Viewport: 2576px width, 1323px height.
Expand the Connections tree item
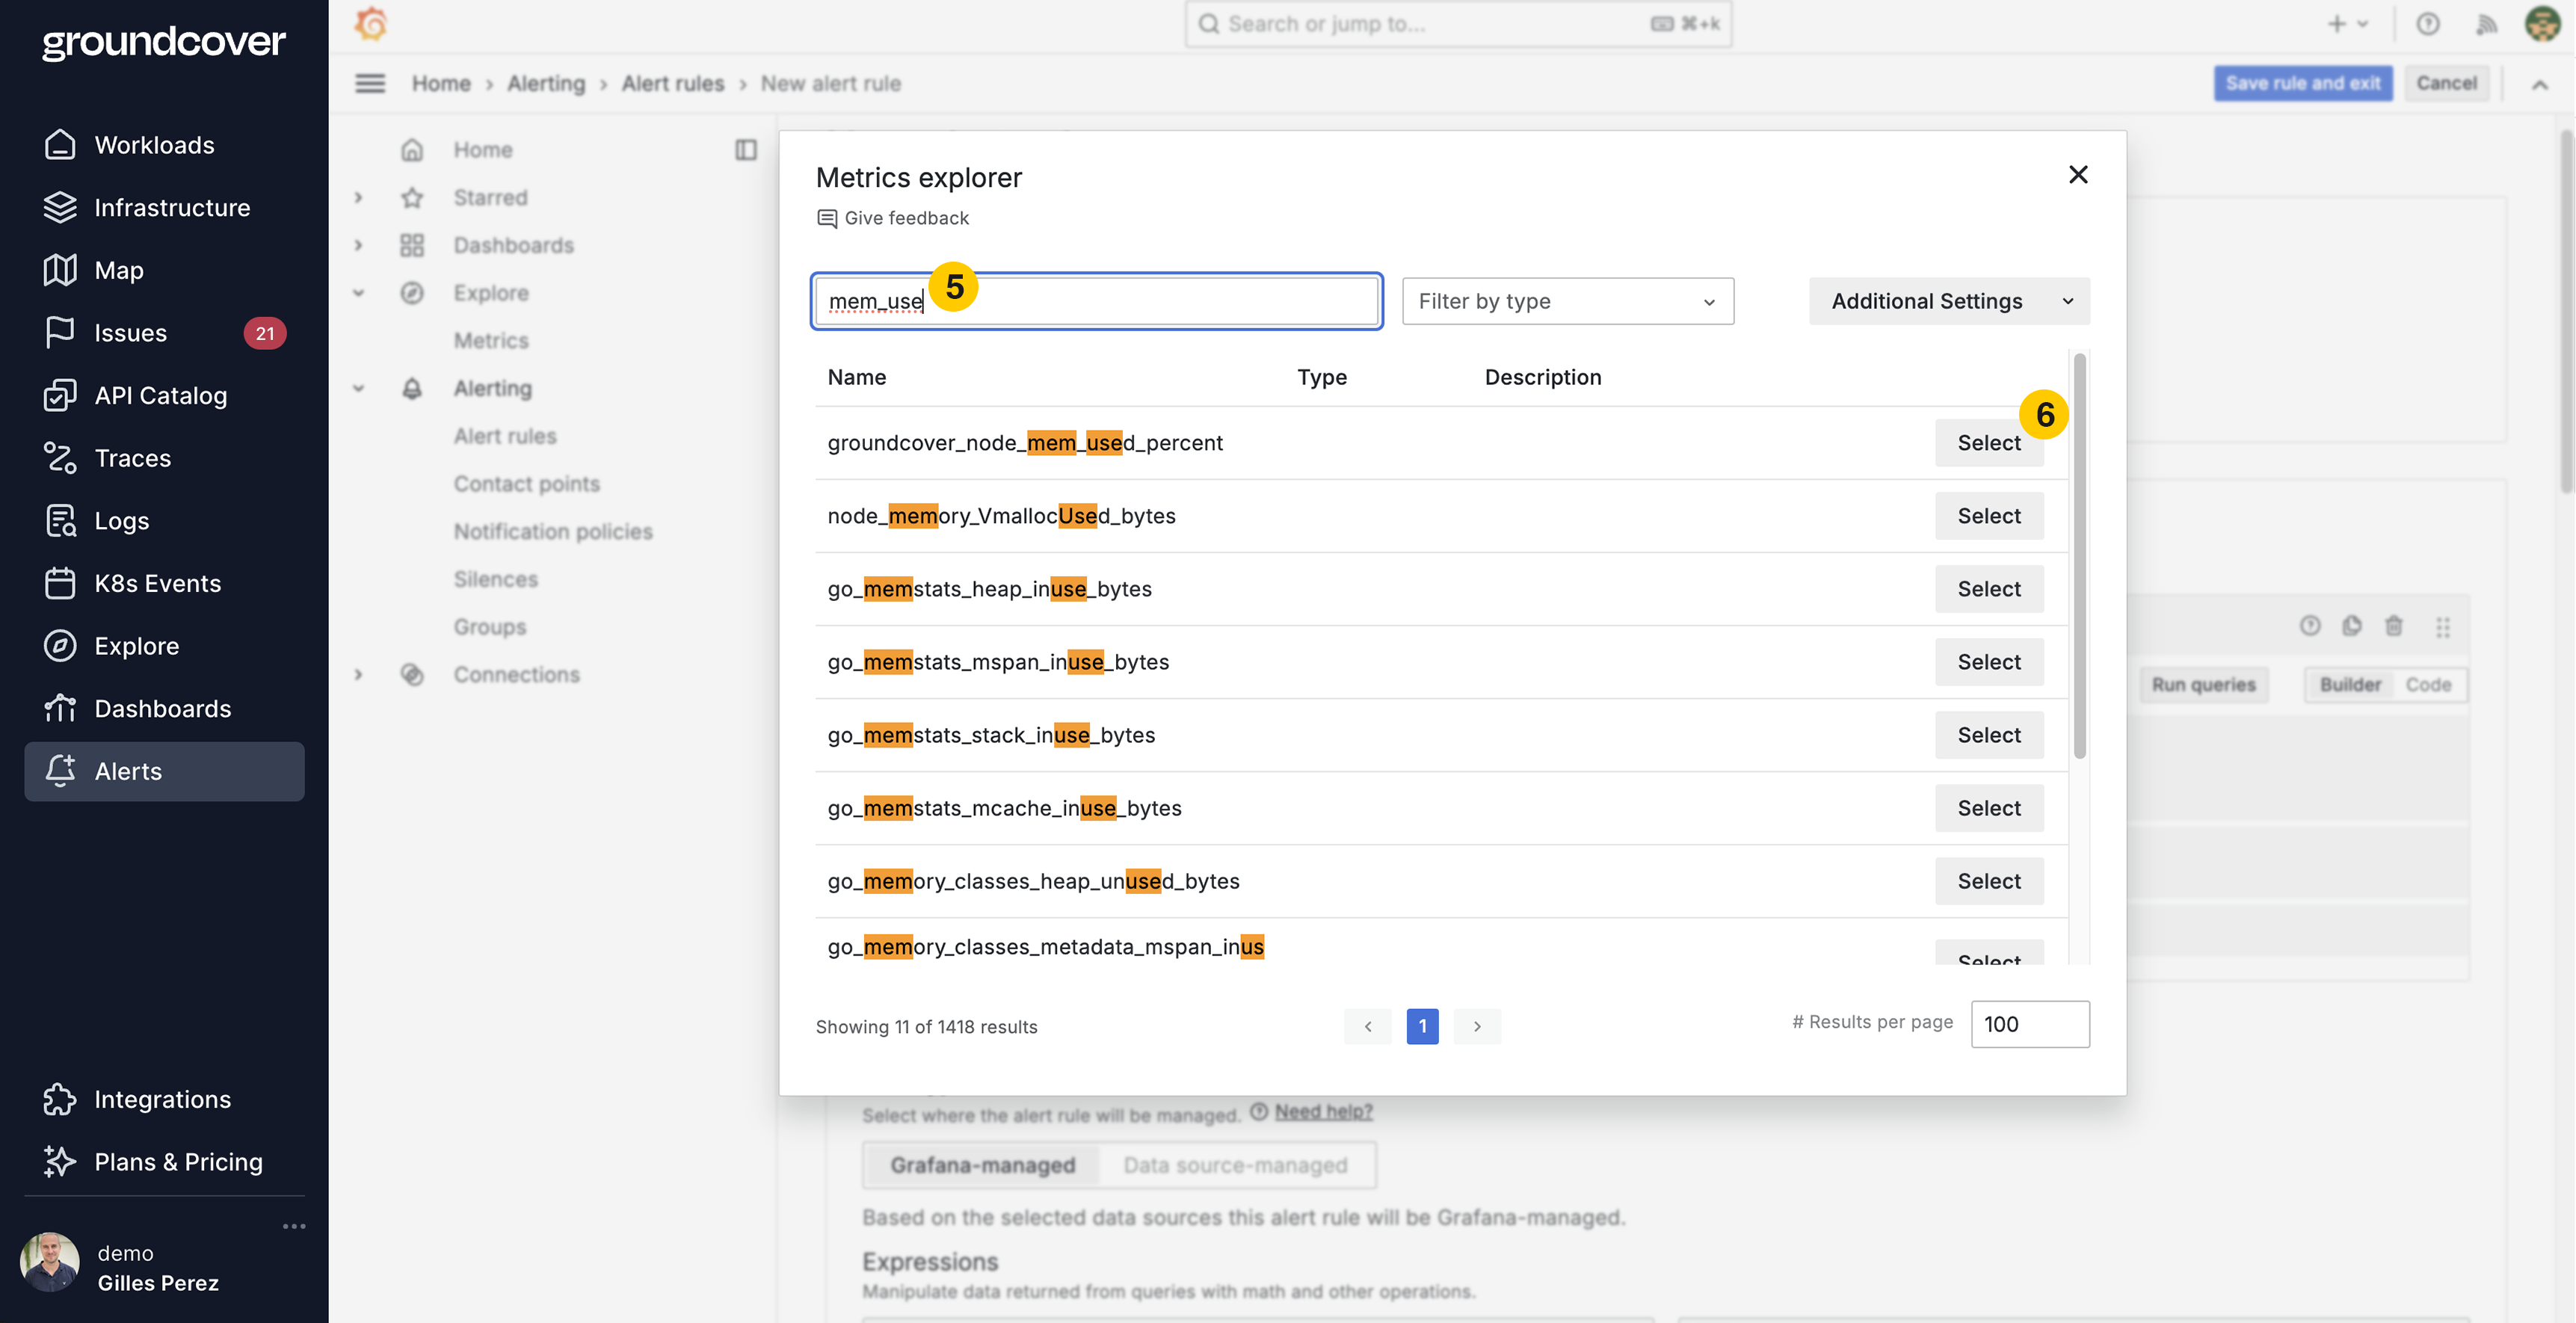[x=358, y=675]
